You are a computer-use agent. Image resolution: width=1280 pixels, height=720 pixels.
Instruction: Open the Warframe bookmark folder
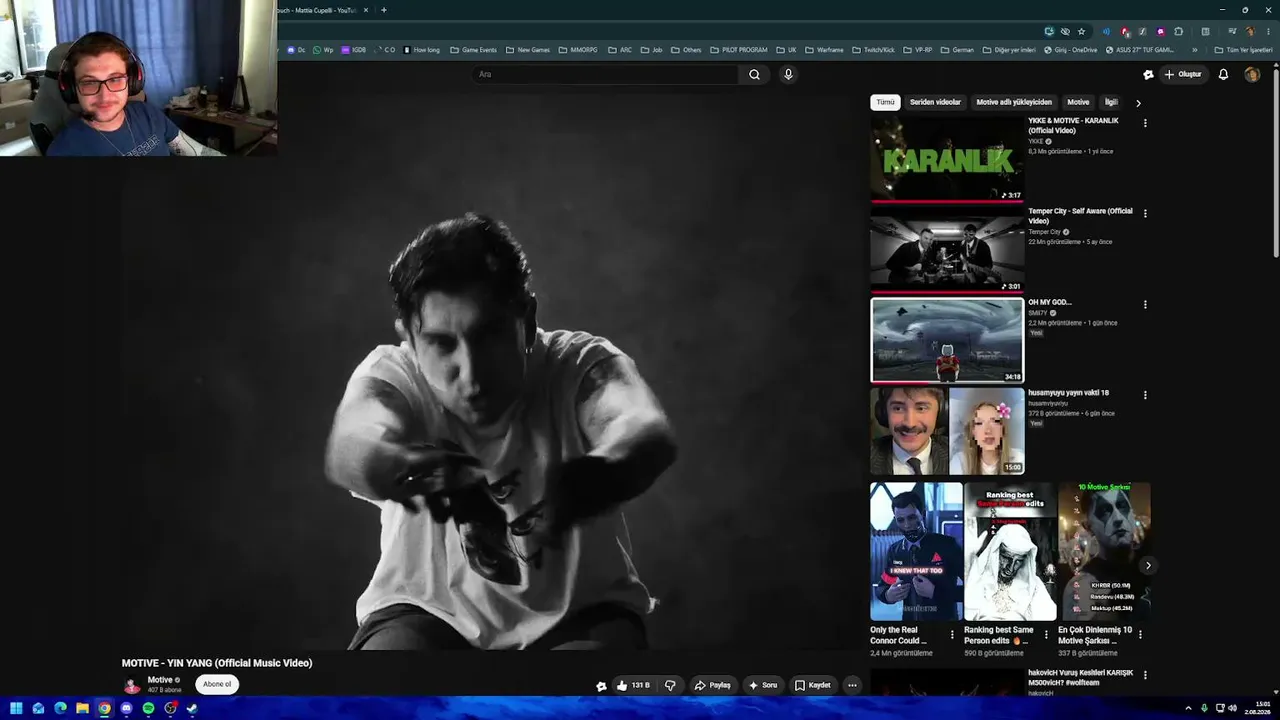point(825,50)
